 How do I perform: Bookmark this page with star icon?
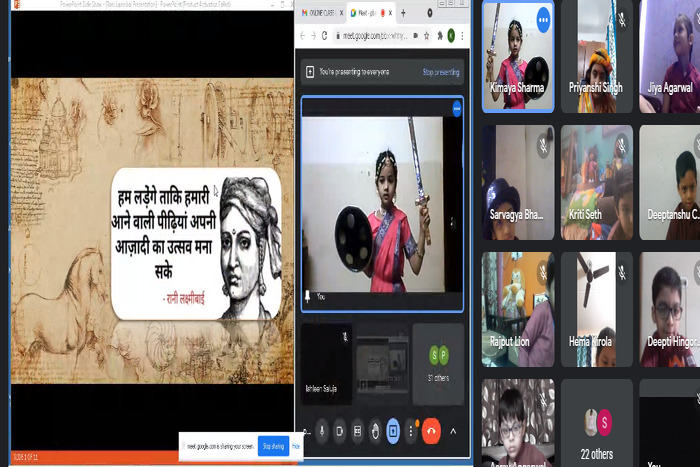pos(427,36)
